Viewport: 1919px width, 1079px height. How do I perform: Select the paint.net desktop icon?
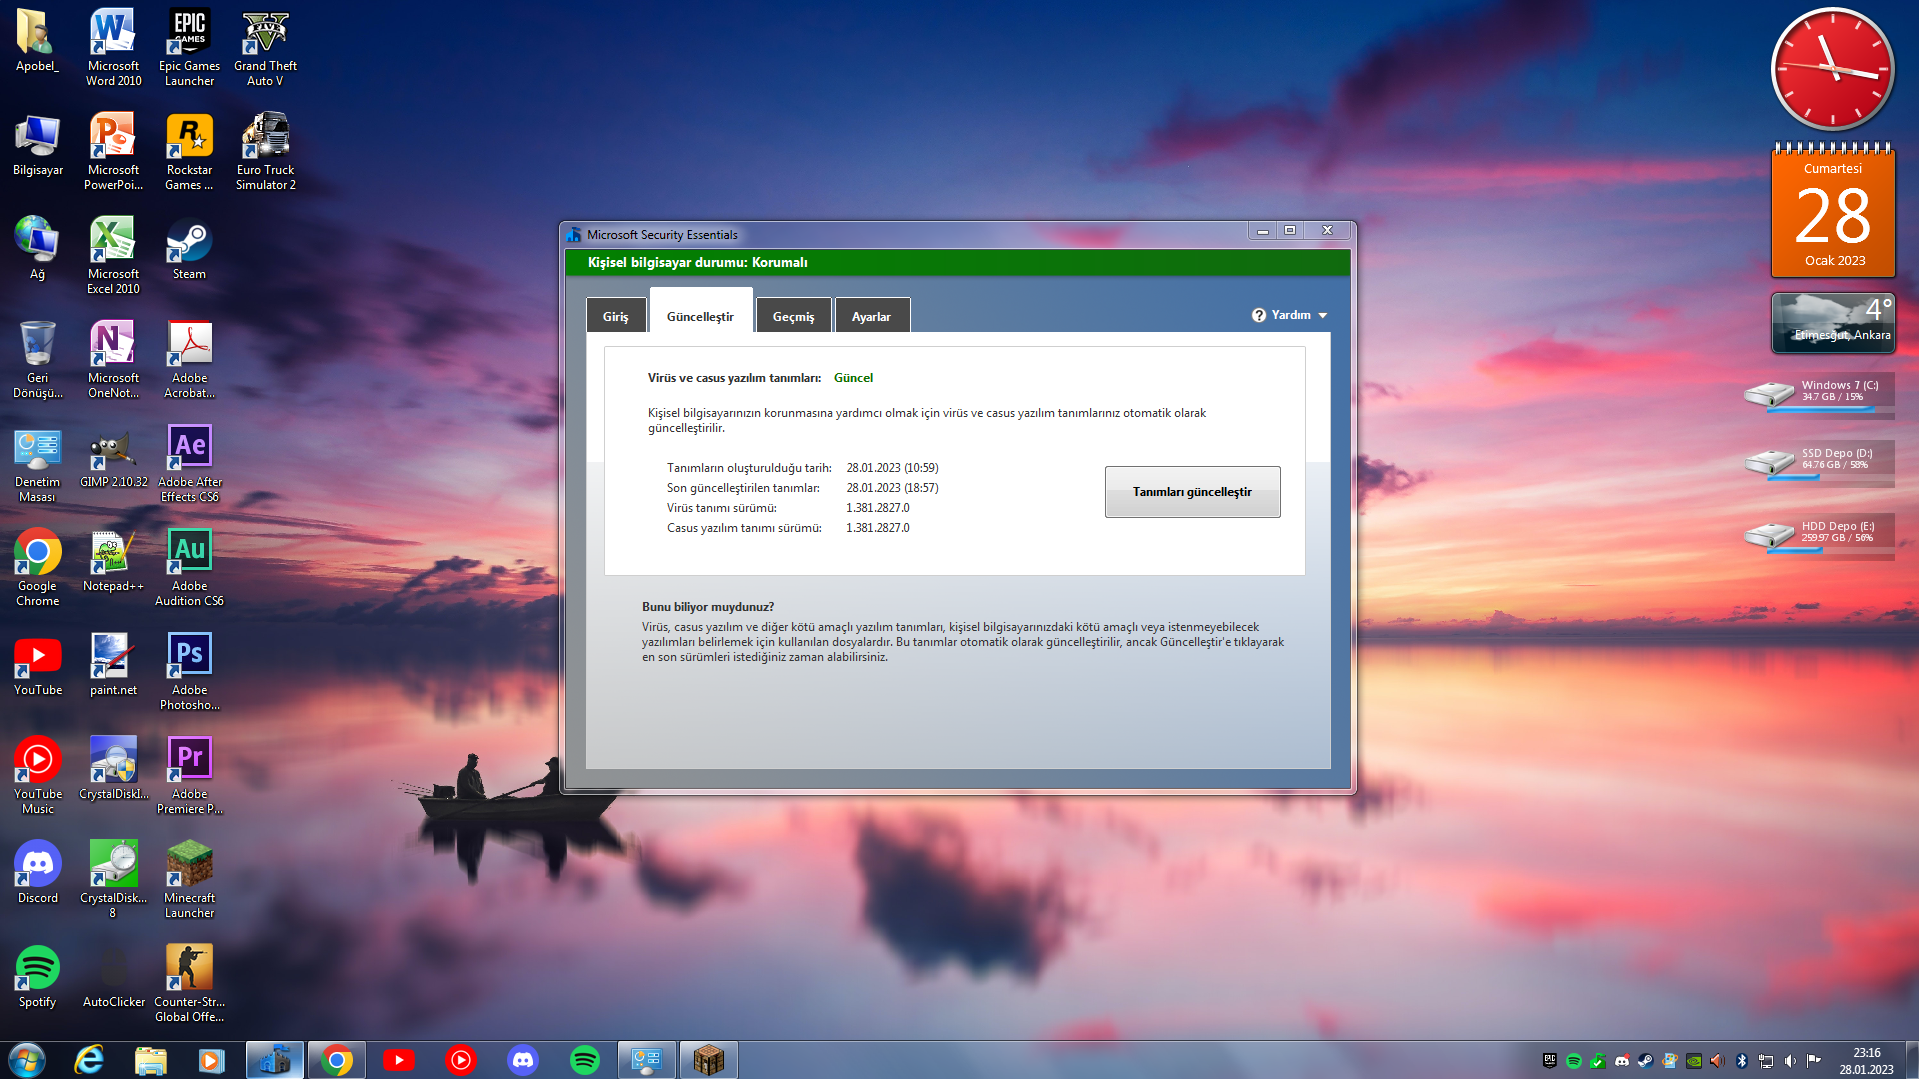[x=113, y=665]
